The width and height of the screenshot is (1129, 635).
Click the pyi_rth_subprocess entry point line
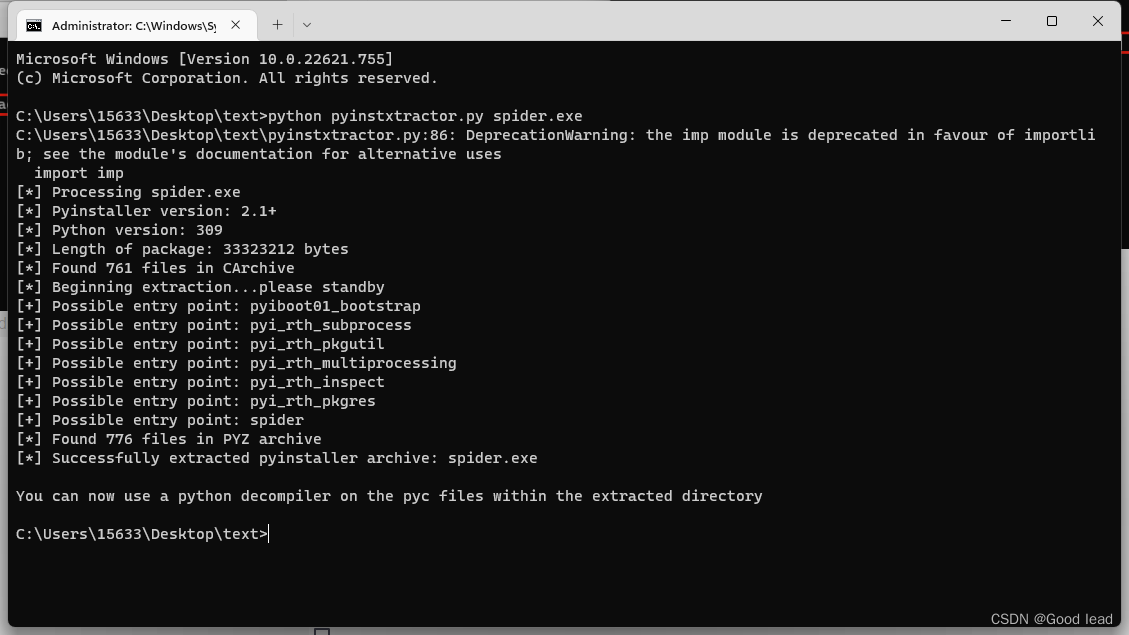coord(331,324)
